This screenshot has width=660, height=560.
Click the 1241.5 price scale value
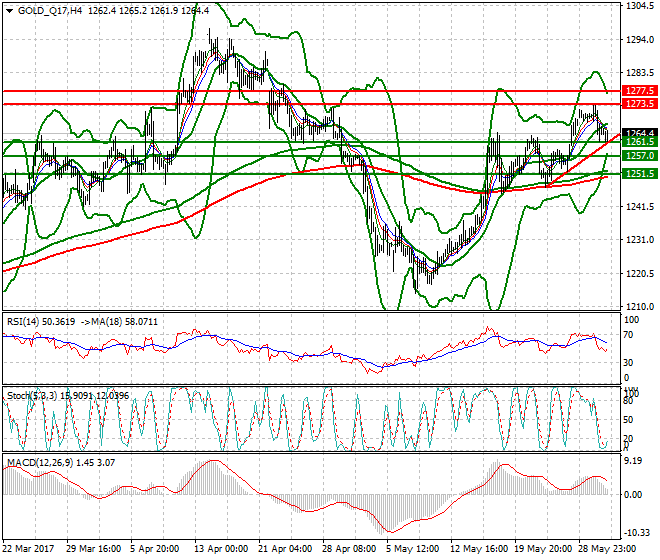tap(640, 206)
